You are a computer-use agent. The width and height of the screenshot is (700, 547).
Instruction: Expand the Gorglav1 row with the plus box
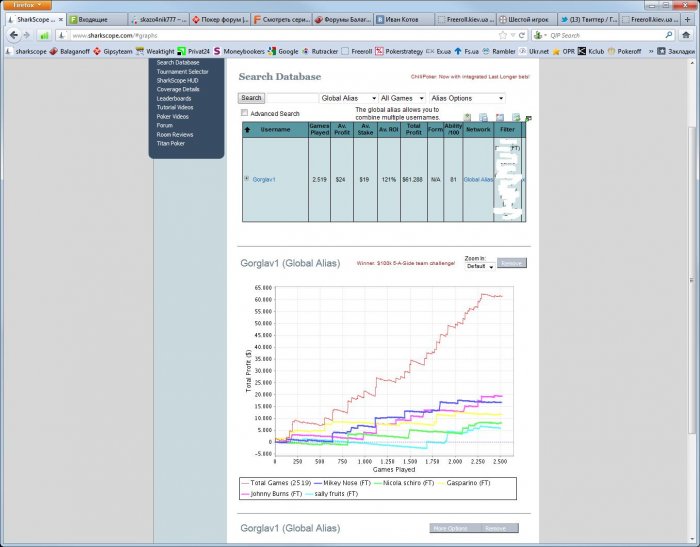pos(246,179)
